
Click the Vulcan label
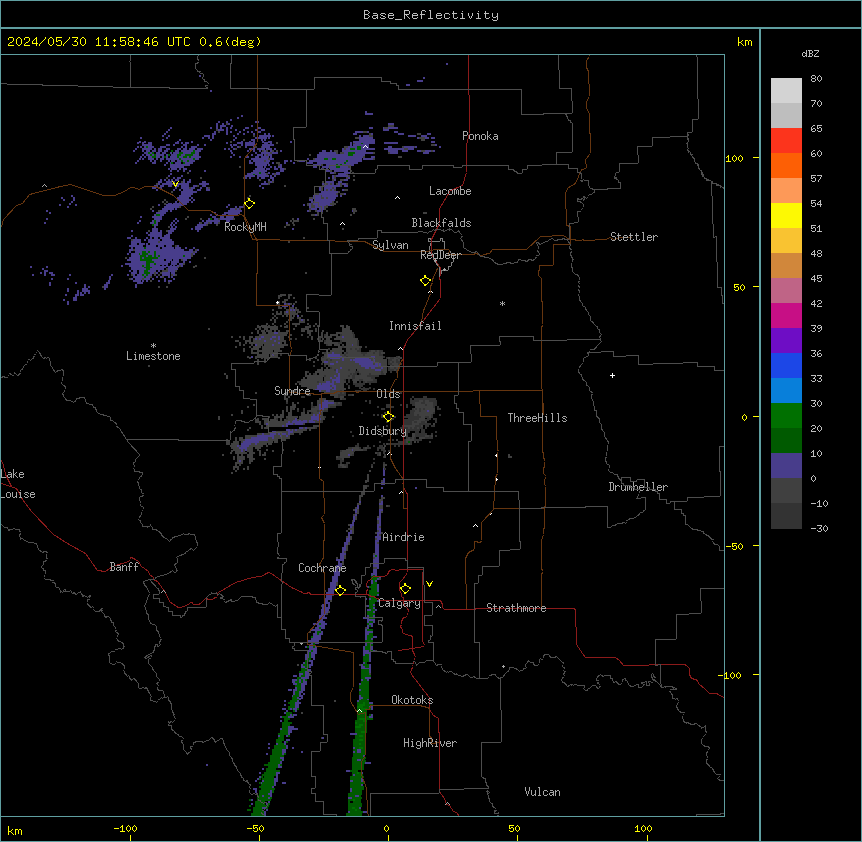coord(543,792)
